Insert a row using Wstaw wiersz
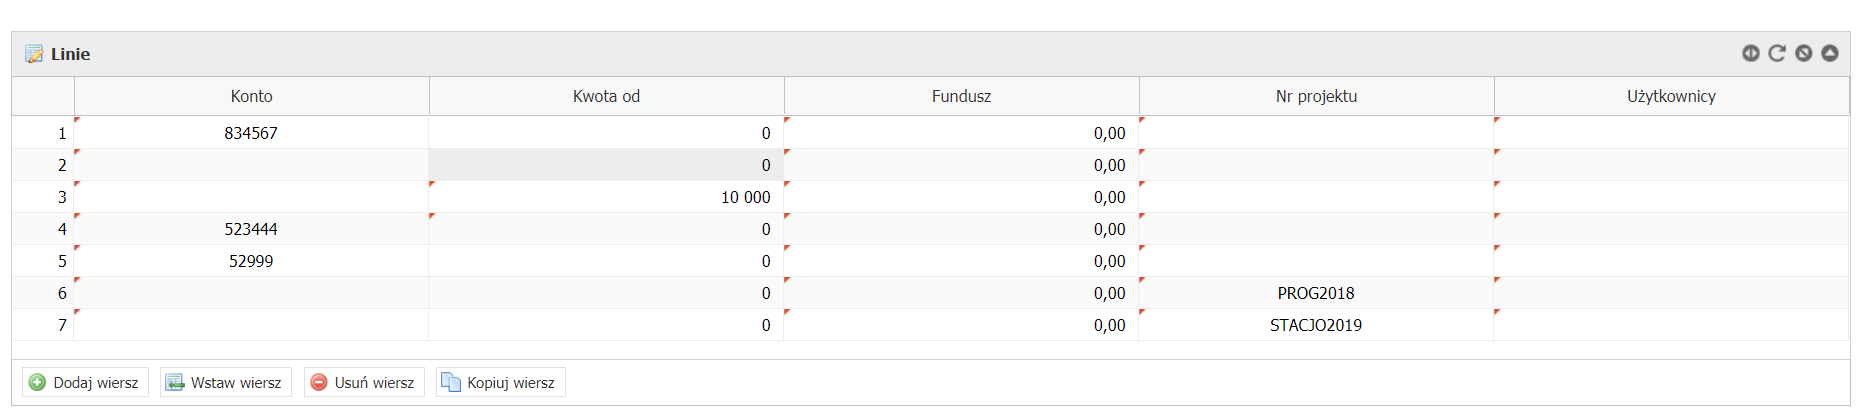The height and width of the screenshot is (417, 1858). (226, 382)
